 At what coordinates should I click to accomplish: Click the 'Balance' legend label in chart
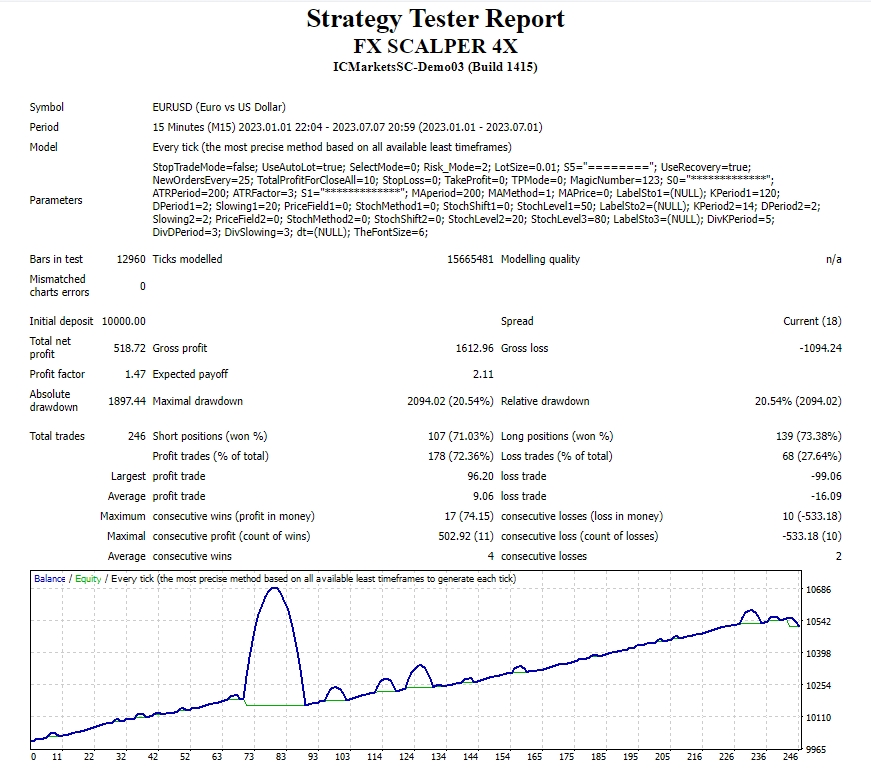[x=49, y=578]
